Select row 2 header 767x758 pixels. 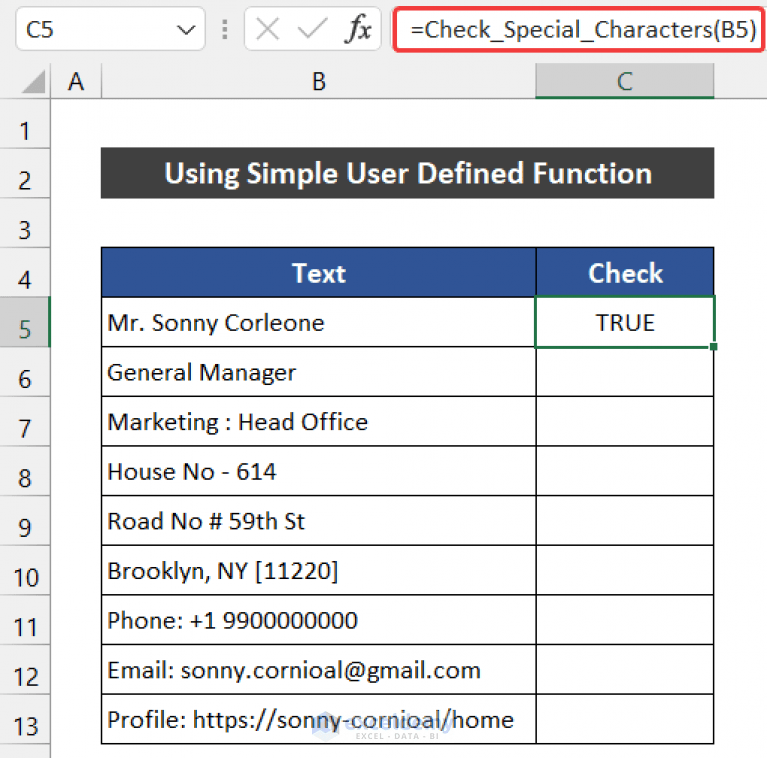25,174
